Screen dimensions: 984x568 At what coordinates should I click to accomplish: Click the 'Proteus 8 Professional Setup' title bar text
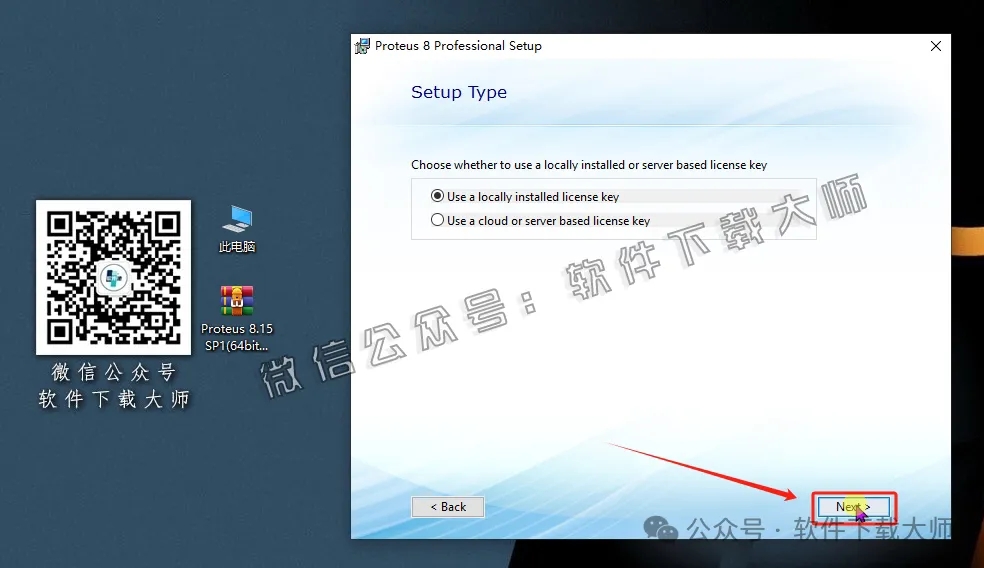[x=458, y=46]
